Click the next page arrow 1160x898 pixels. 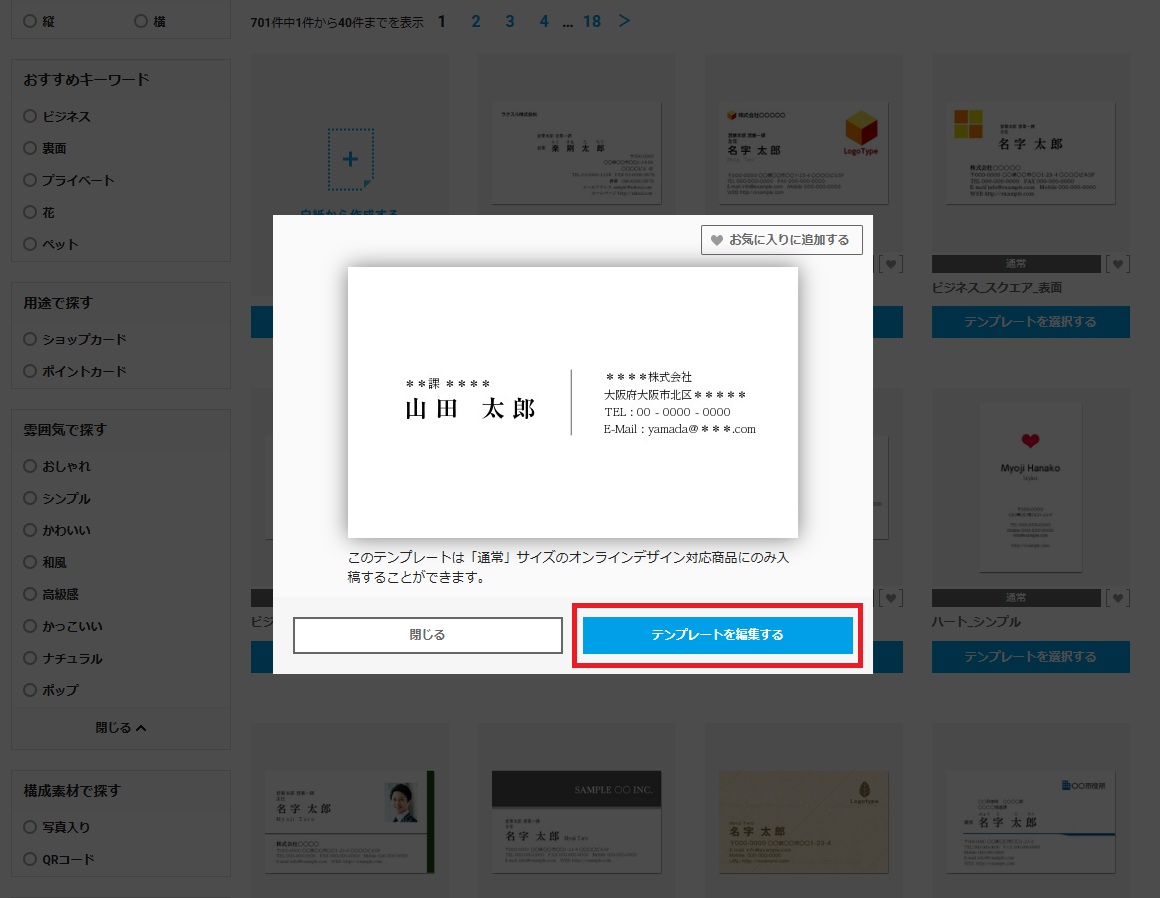[624, 21]
